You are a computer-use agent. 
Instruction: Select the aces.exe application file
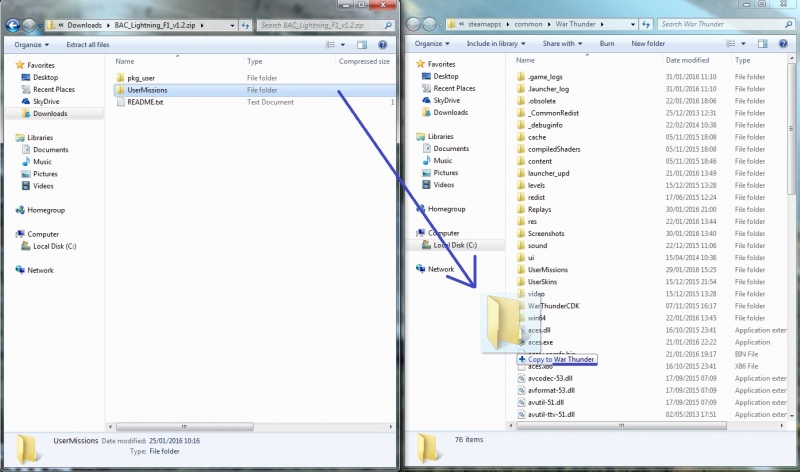tap(540, 342)
